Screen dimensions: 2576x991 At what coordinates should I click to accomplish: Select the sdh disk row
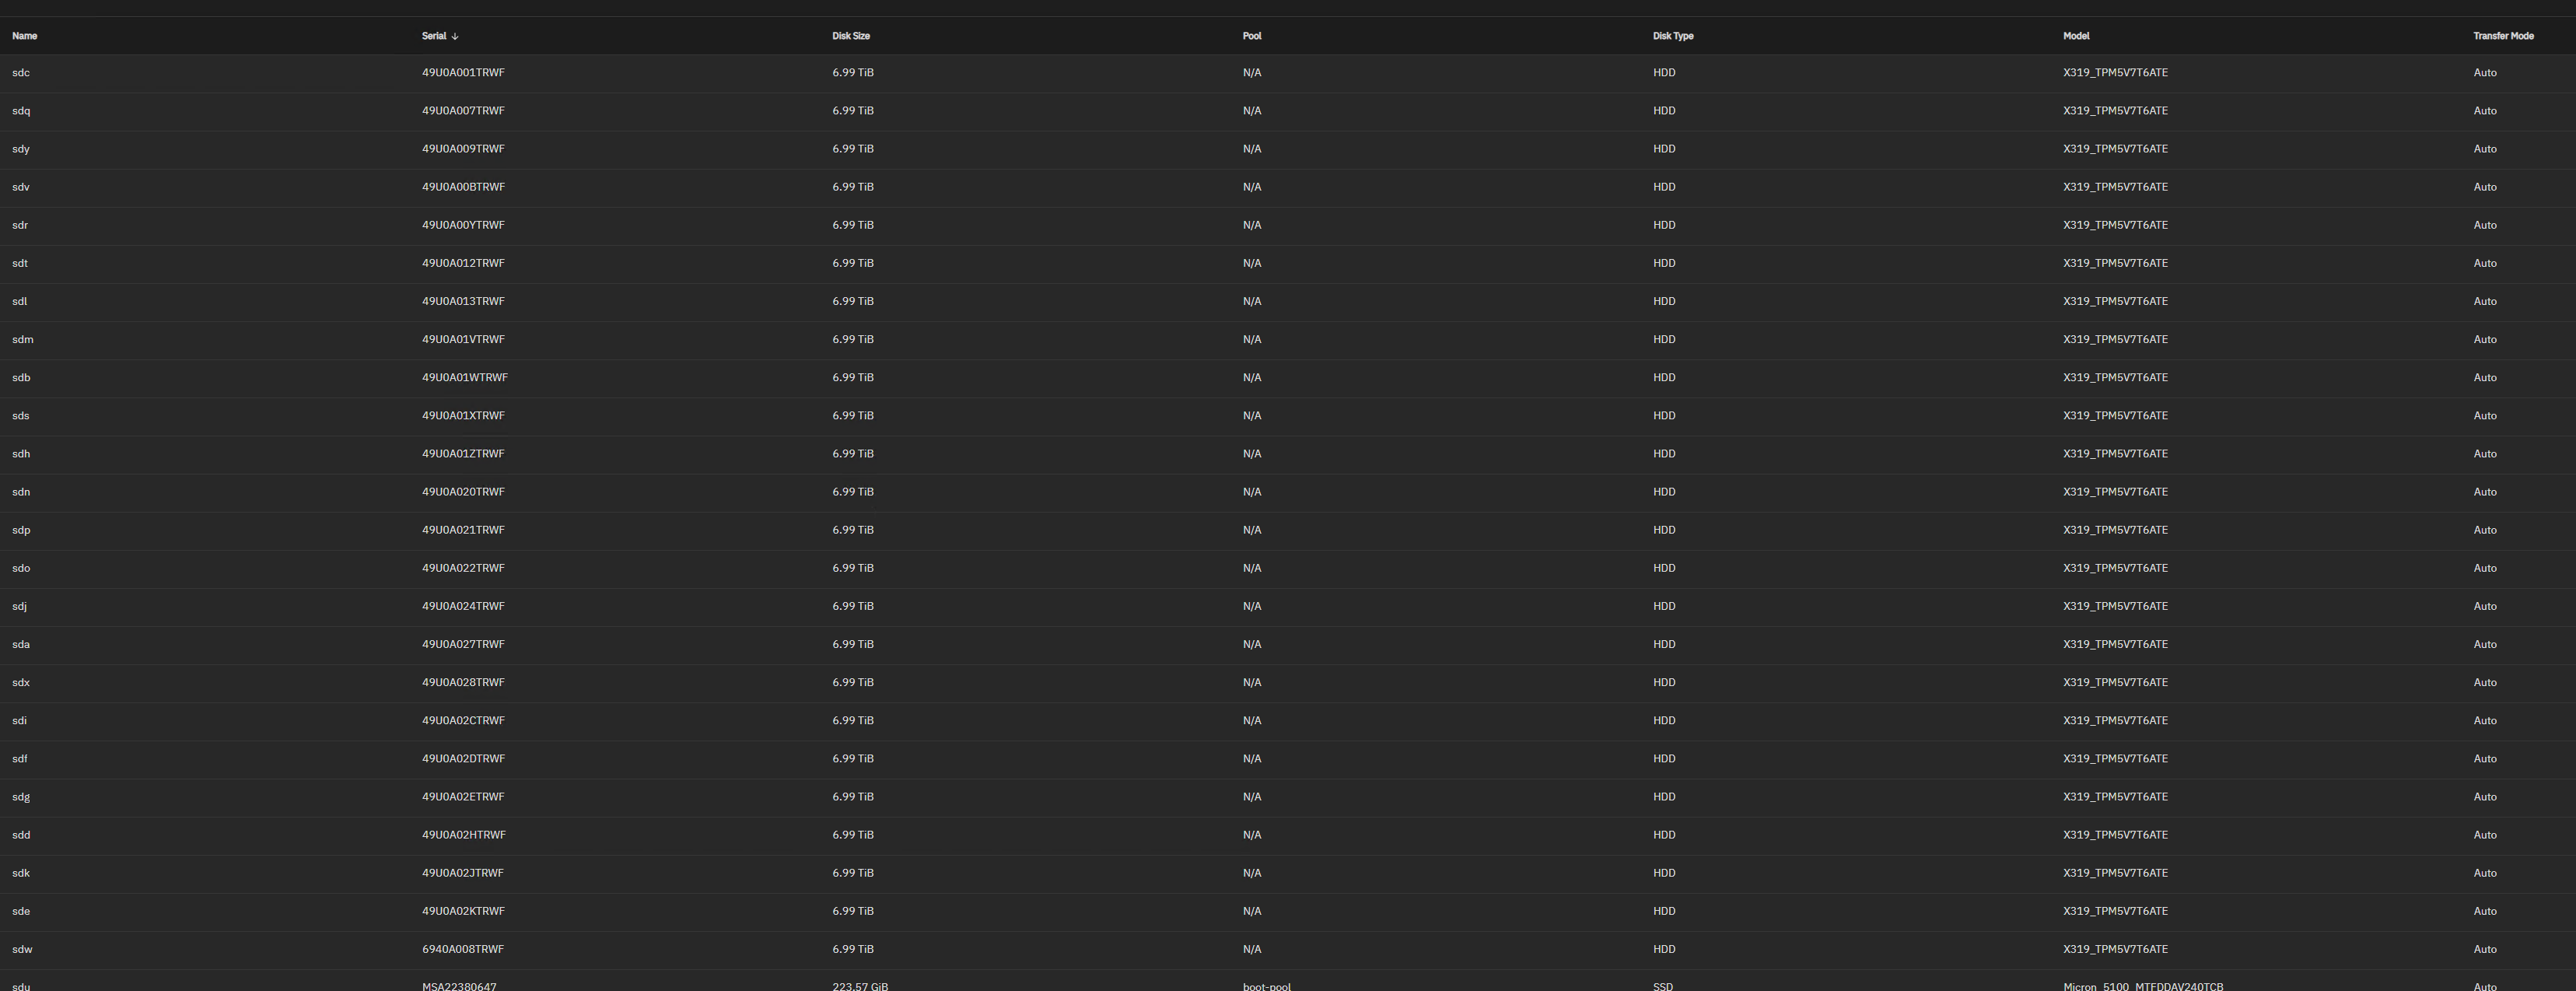21,454
